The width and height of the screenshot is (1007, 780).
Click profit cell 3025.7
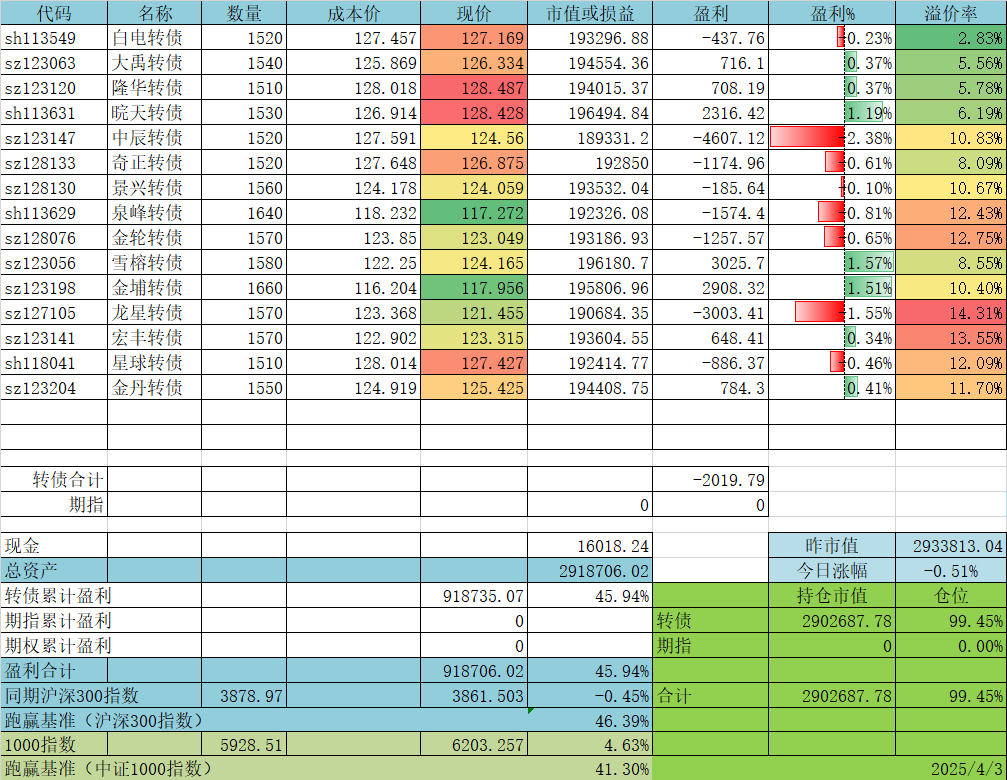710,263
